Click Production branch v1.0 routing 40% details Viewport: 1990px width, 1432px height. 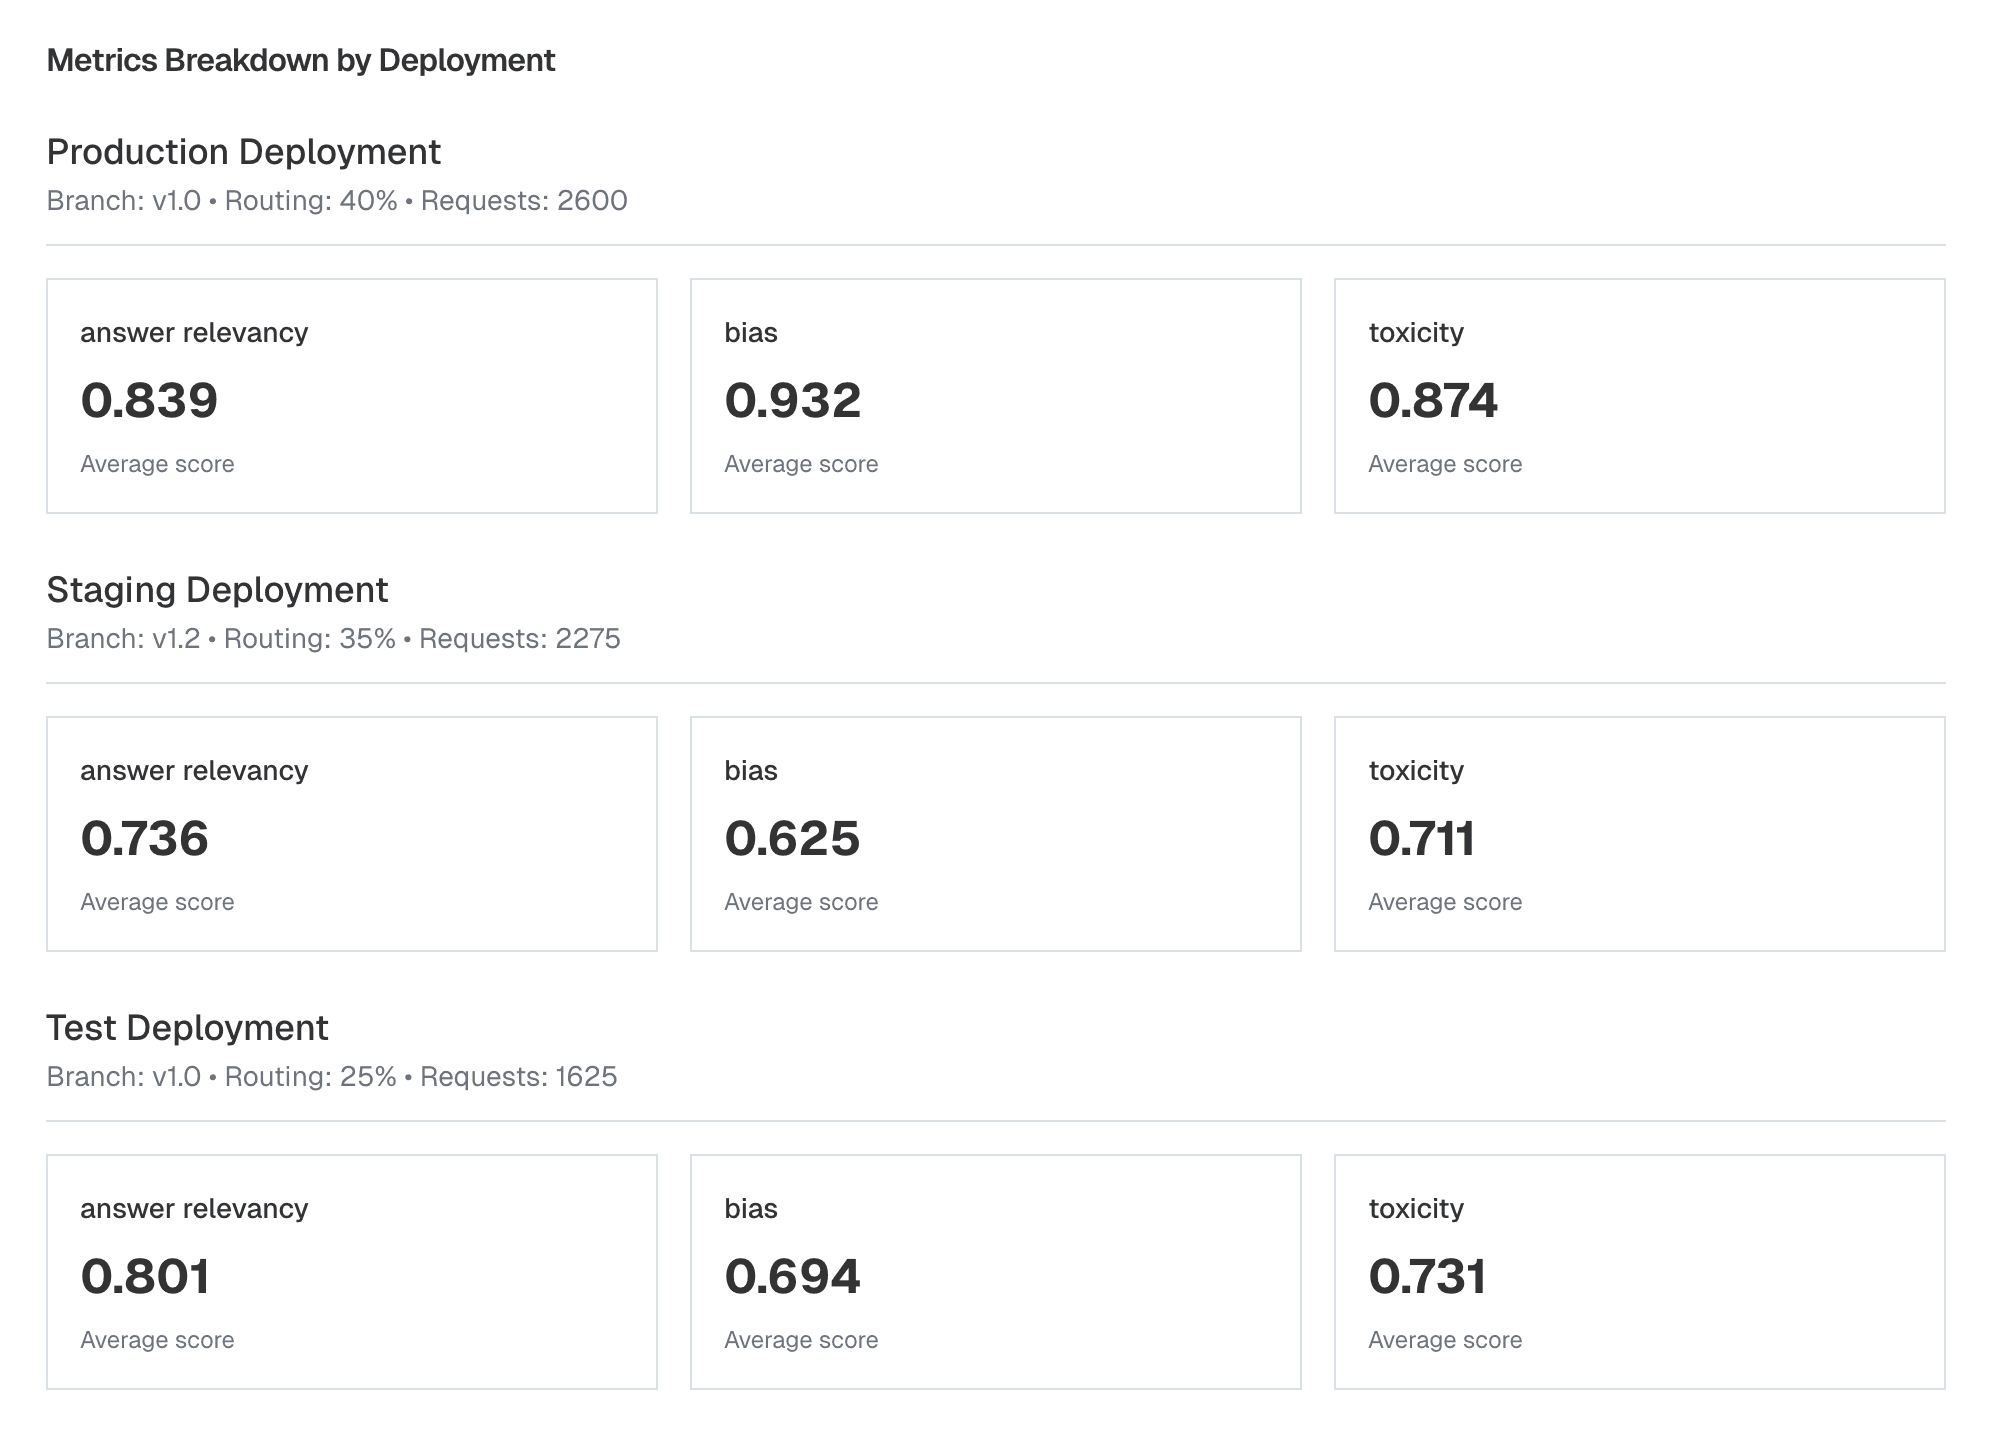336,201
